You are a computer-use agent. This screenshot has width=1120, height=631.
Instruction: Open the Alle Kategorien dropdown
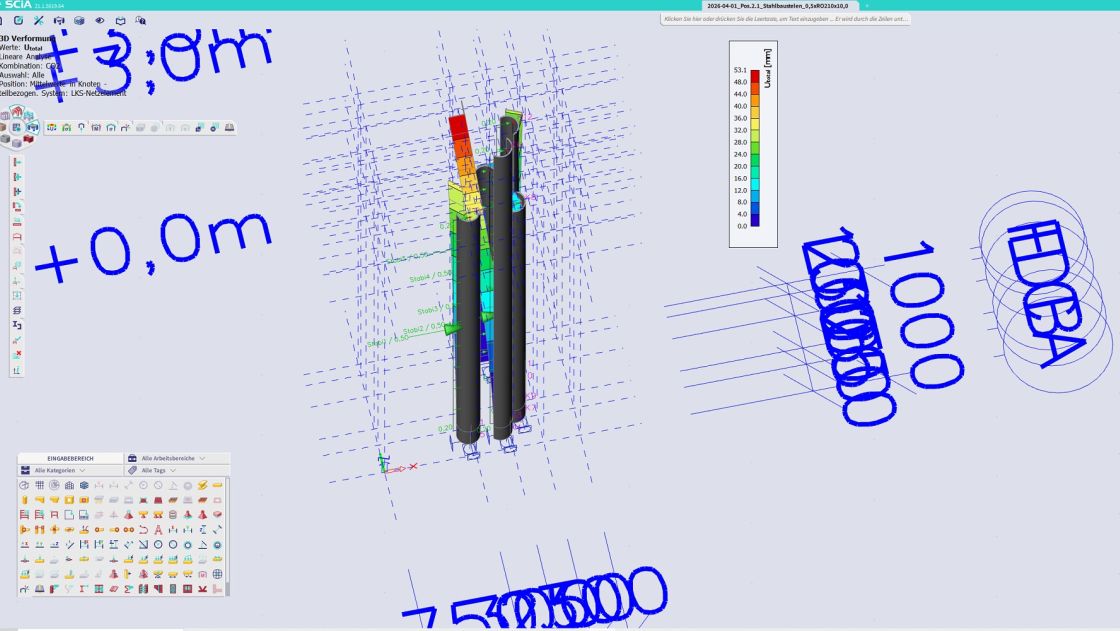click(x=60, y=470)
